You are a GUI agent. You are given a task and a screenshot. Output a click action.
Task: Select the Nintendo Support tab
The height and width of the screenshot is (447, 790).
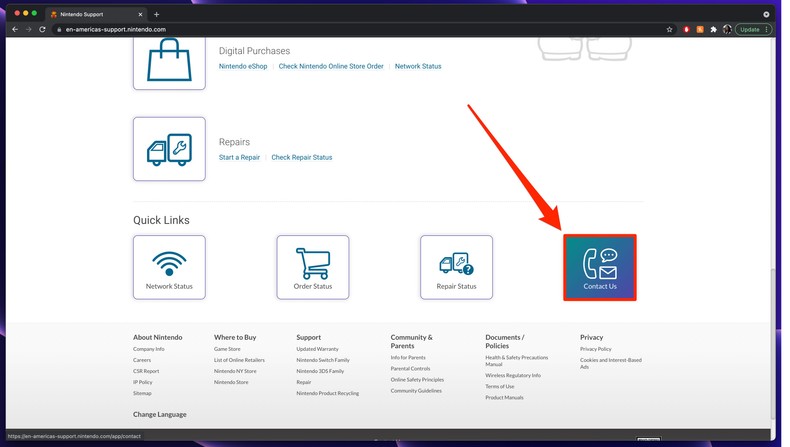pos(95,14)
